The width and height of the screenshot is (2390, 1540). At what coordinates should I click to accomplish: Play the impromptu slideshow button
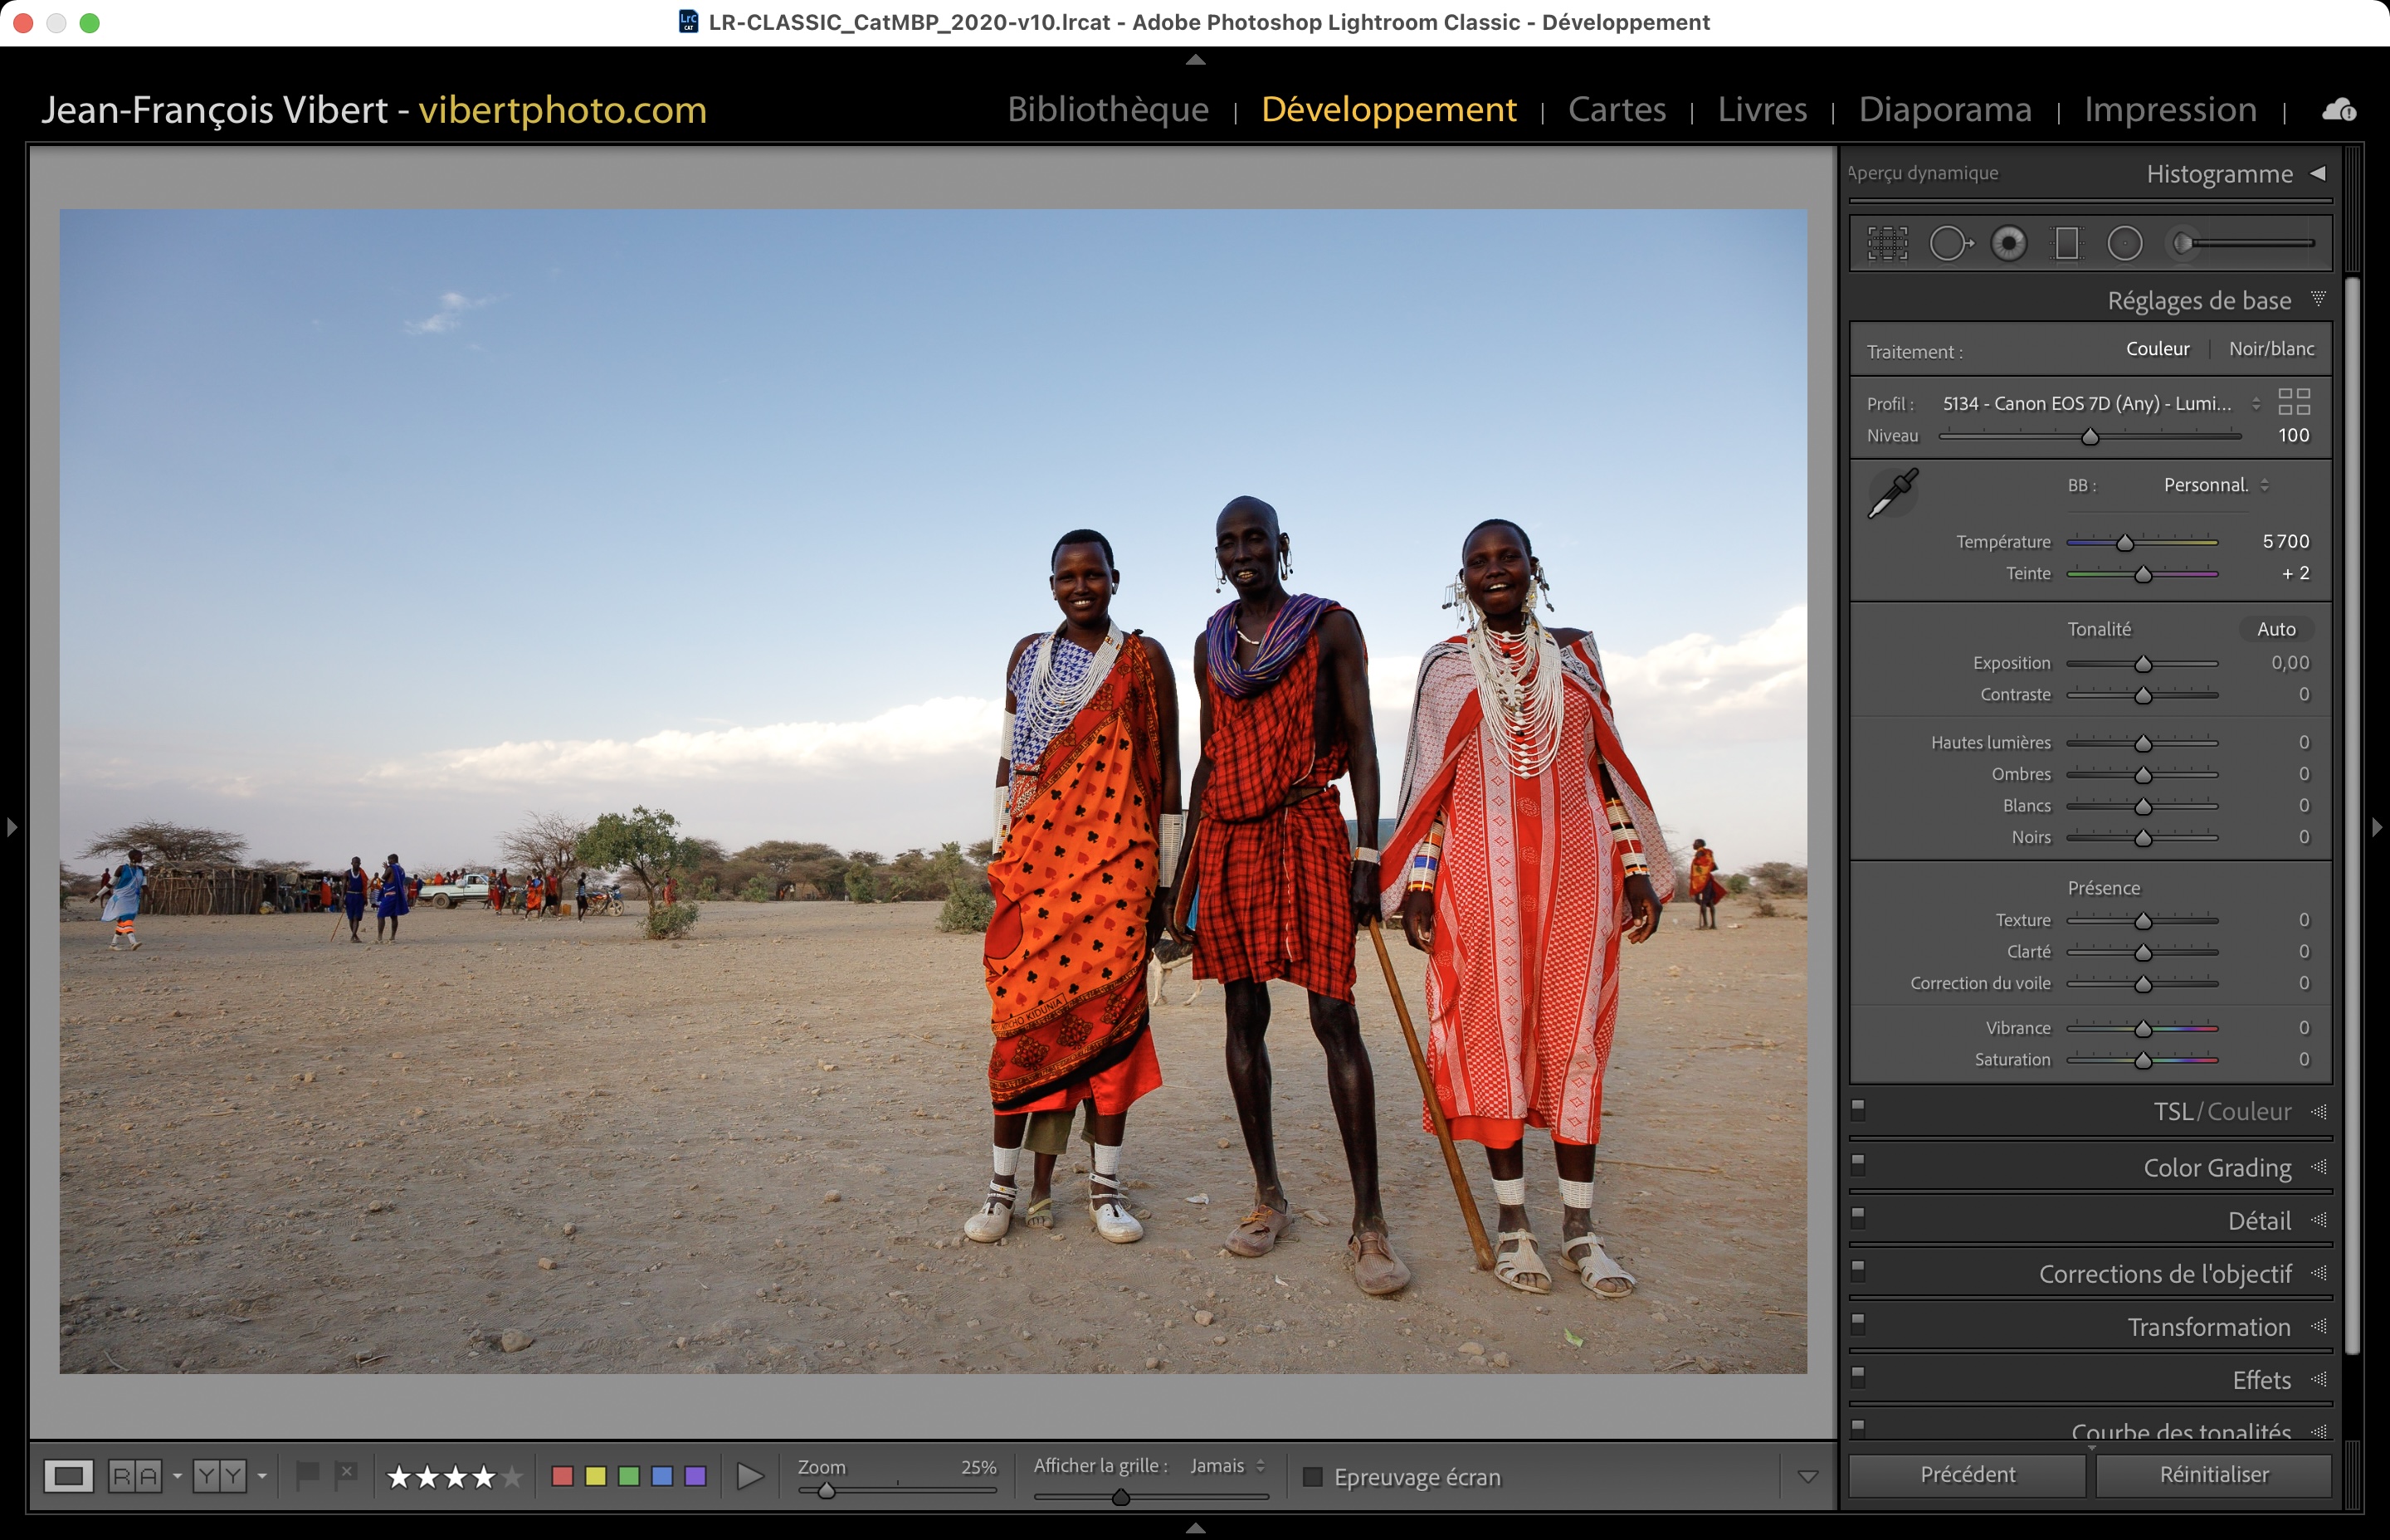(x=749, y=1476)
